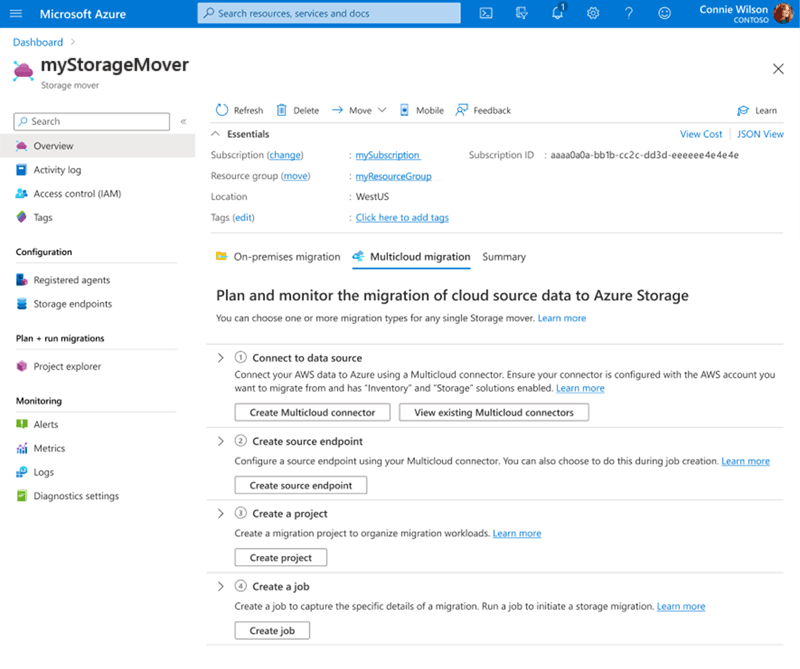
Task: Click the Microsoft Azure home title
Action: tap(83, 14)
